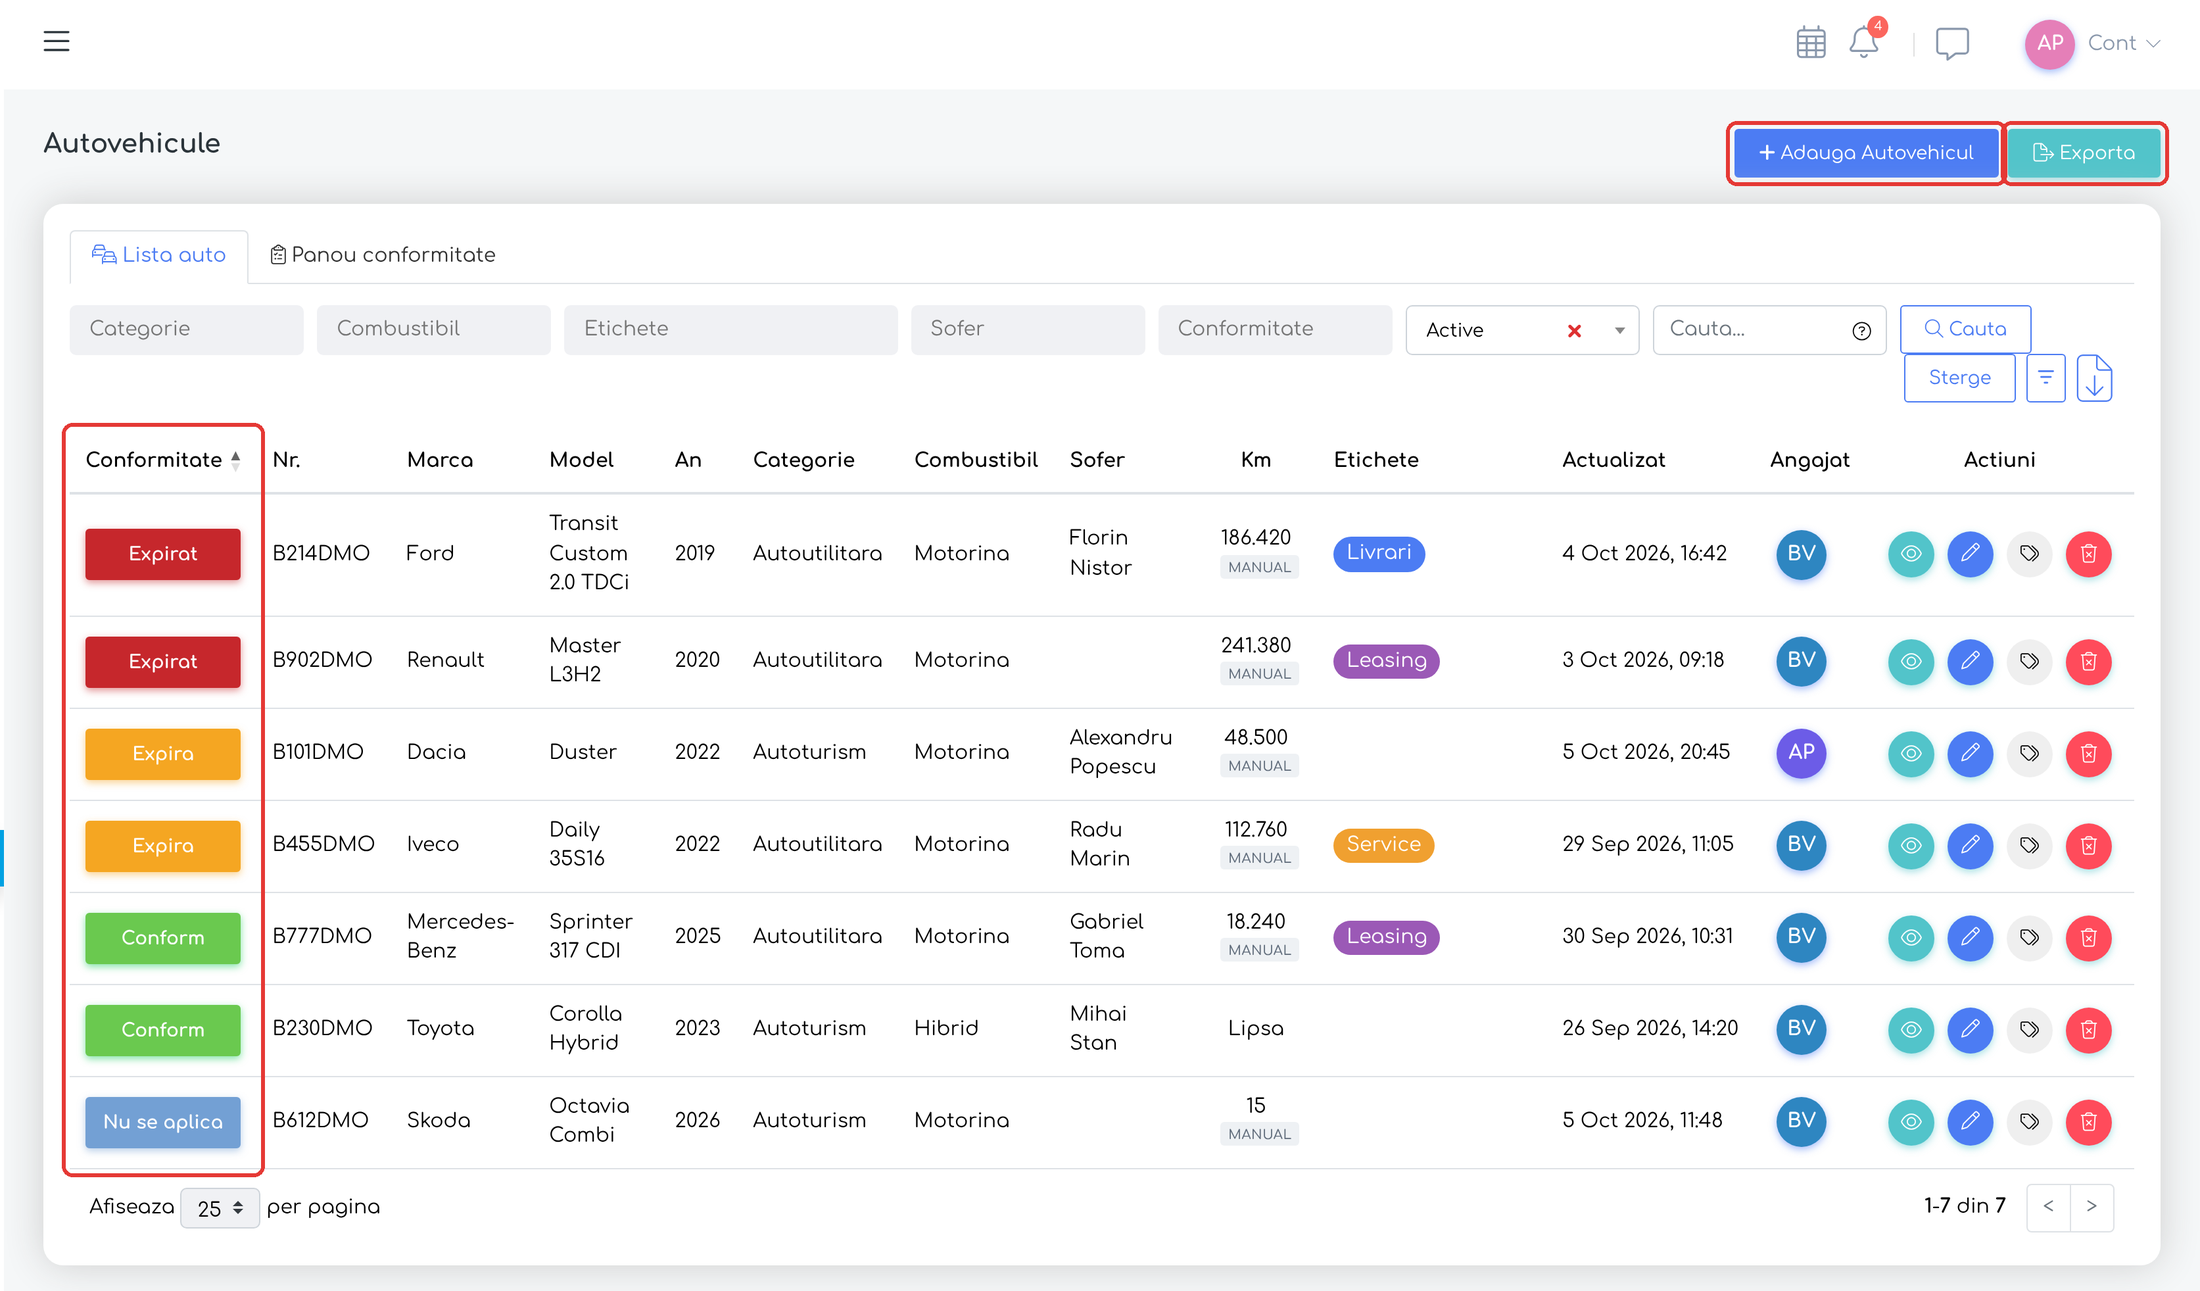Click the Adauga Autovehicul button
This screenshot has height=1291, width=2200.
click(1865, 153)
